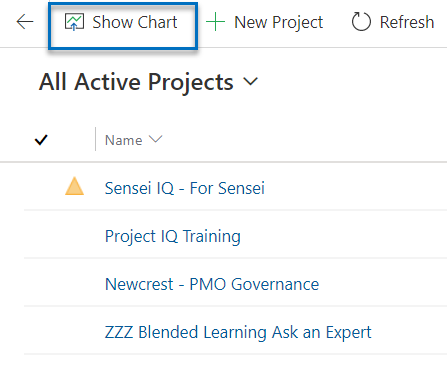Image resolution: width=447 pixels, height=373 pixels.
Task: Click the green plus New Project icon
Action: (215, 22)
